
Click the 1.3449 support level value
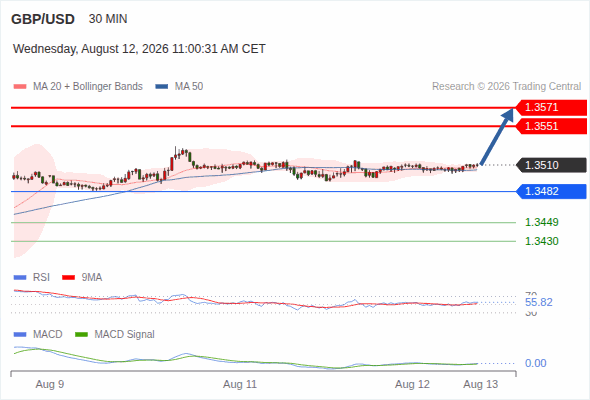click(x=542, y=222)
